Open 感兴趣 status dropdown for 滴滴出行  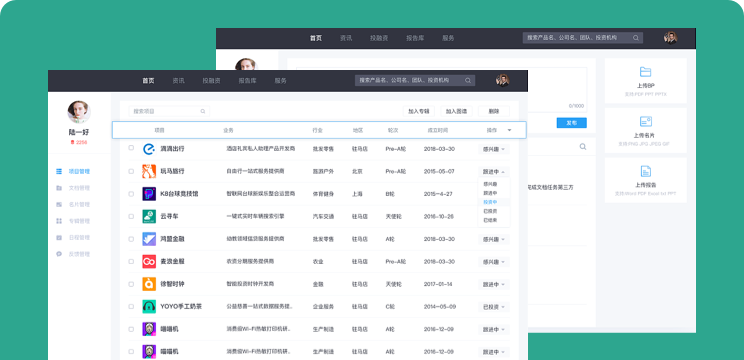pos(494,149)
